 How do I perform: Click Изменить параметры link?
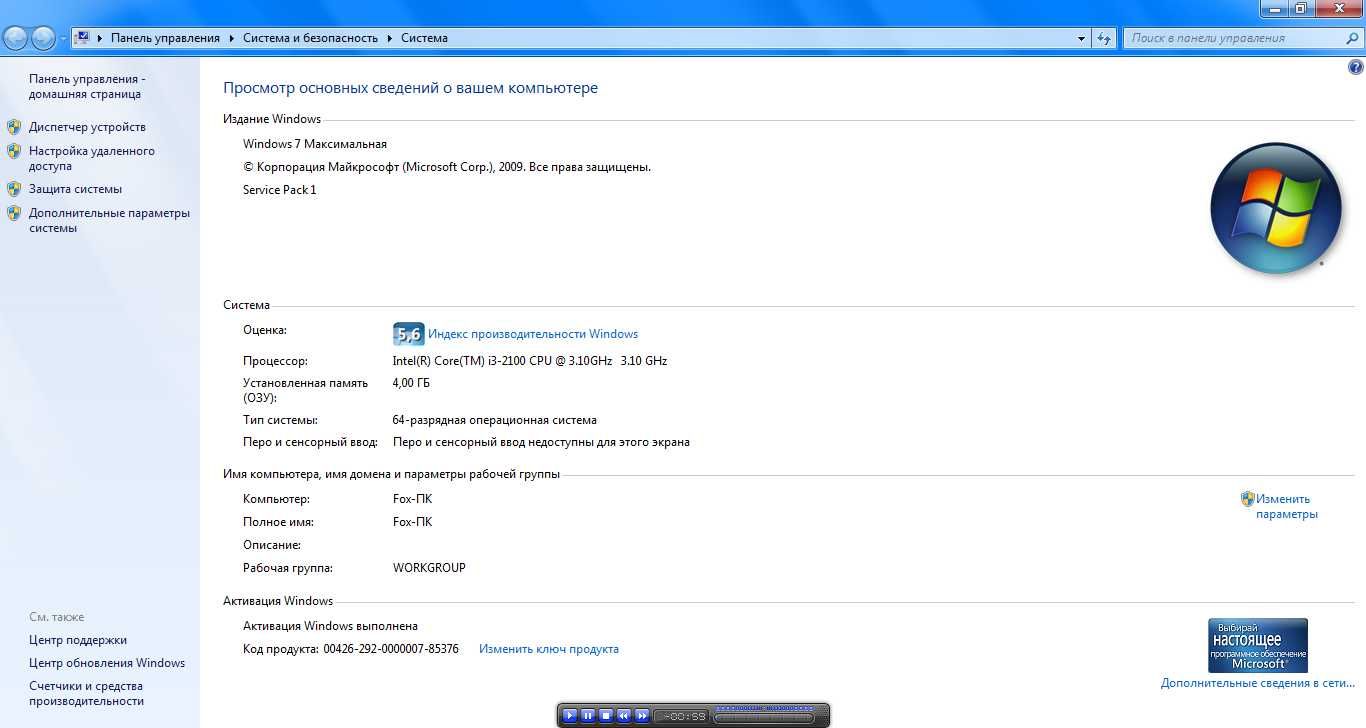(1287, 506)
